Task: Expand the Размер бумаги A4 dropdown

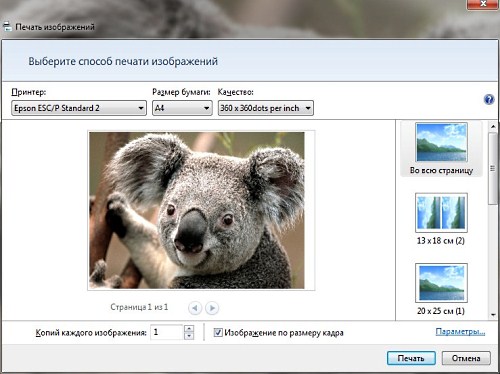Action: coord(182,108)
